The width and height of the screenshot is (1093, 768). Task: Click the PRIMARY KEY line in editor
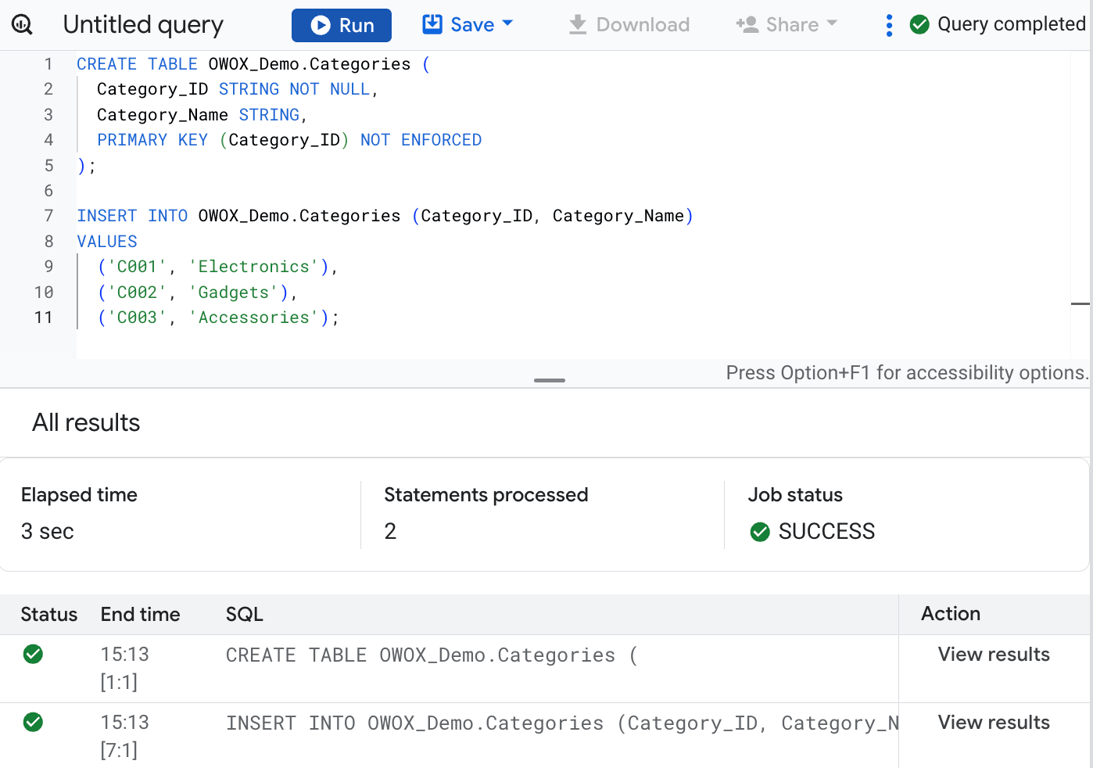[289, 140]
